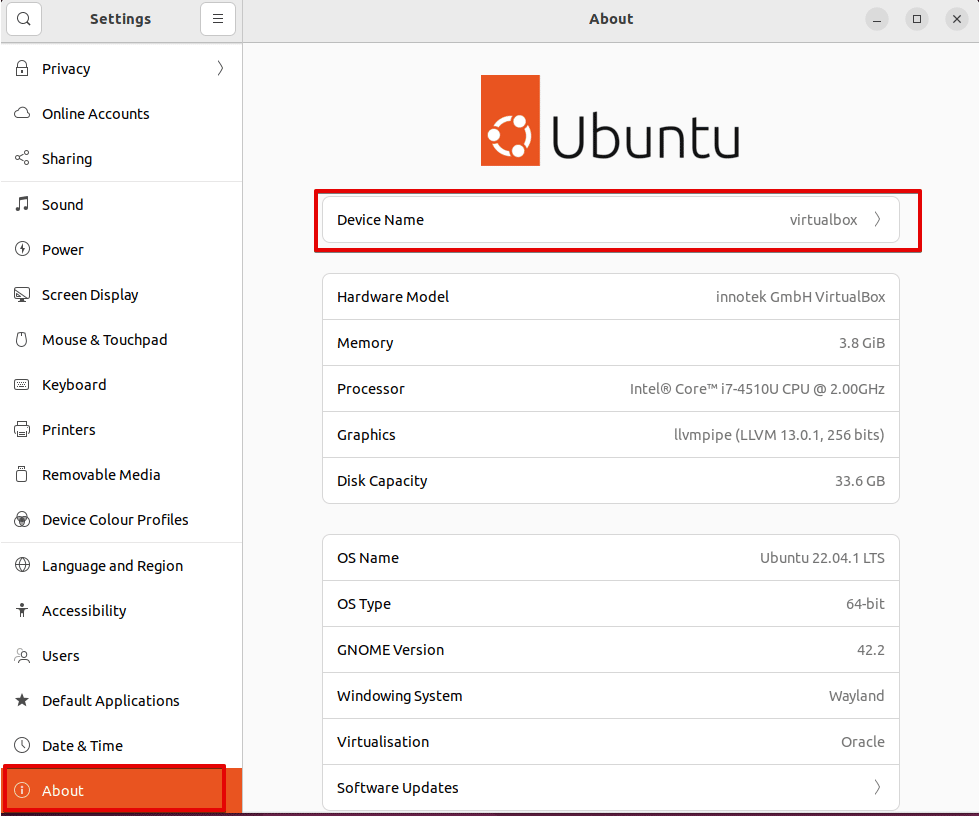Click the 'Settings' title in sidebar header
Viewport: 979px width, 816px height.
[121, 19]
